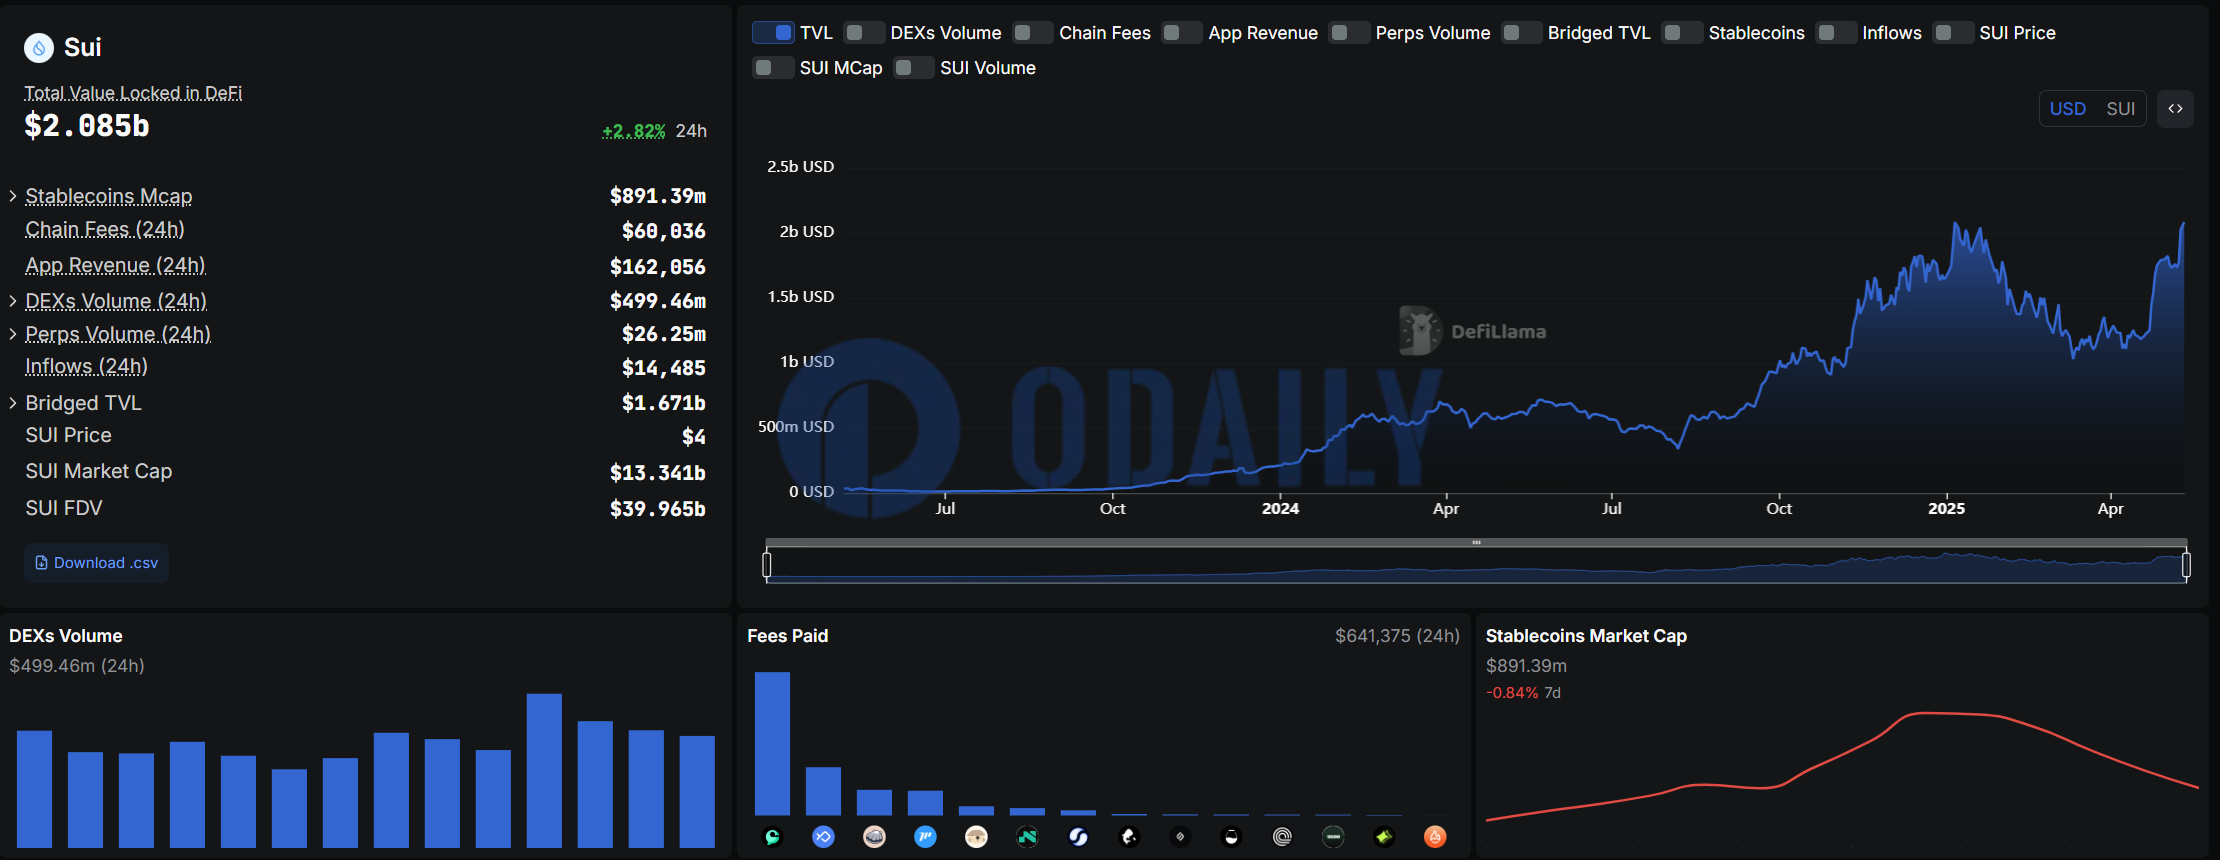The image size is (2220, 860).
Task: Click the $13.341b SUI Market Cap value
Action: pos(658,473)
